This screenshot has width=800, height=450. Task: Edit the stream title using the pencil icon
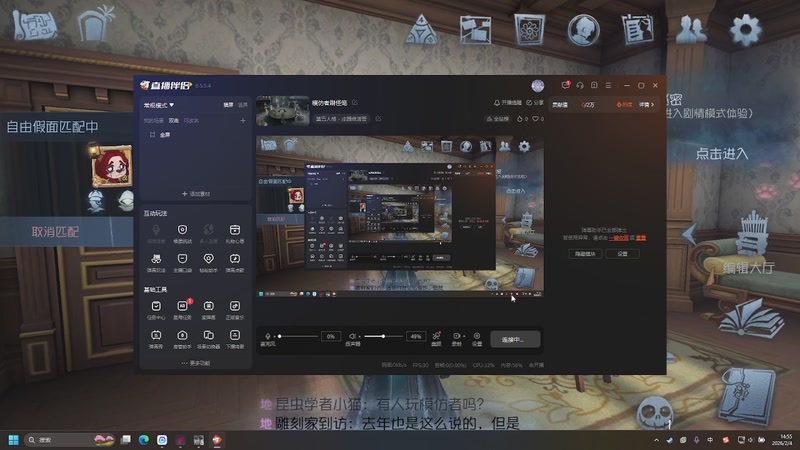coord(355,103)
